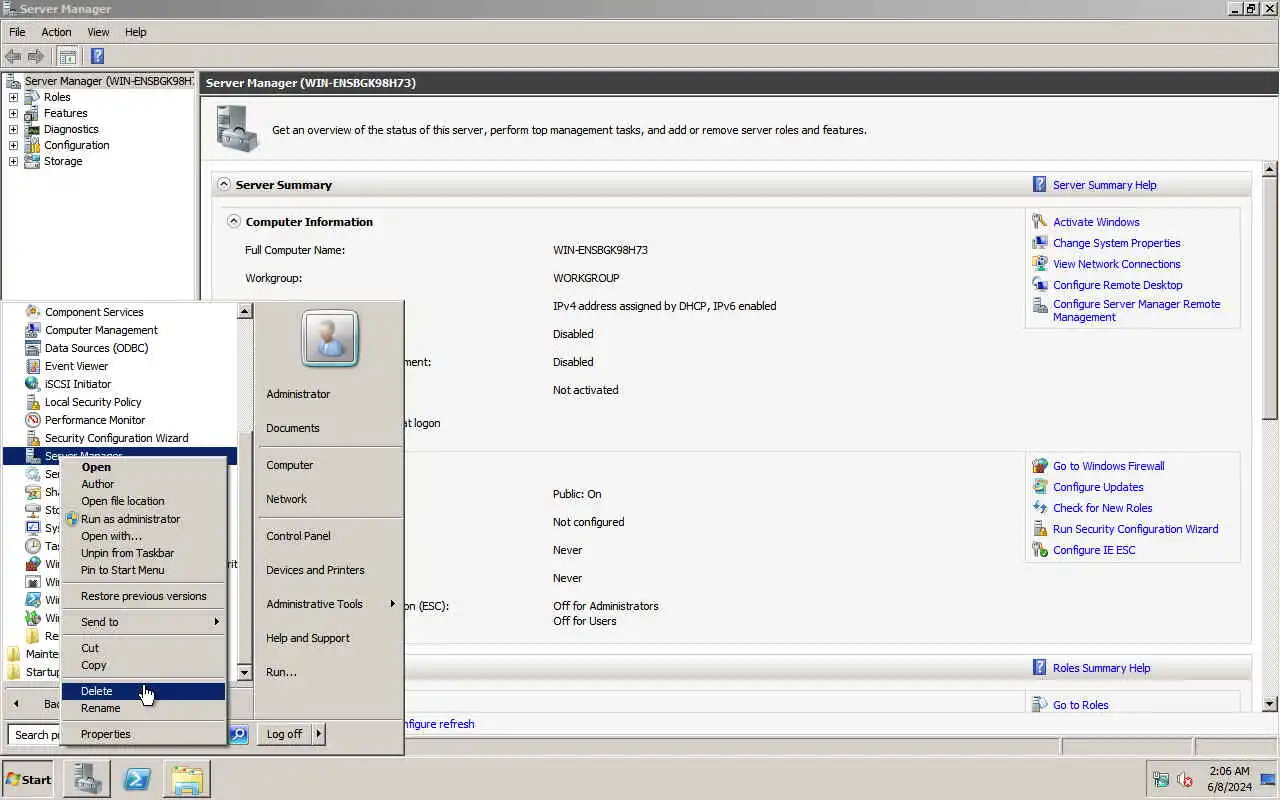Click the user account picture thumbnail
1280x800 pixels.
329,339
